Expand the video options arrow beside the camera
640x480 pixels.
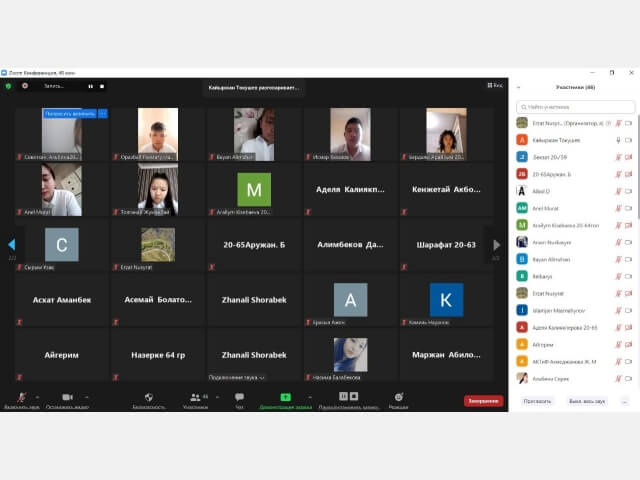tap(87, 397)
